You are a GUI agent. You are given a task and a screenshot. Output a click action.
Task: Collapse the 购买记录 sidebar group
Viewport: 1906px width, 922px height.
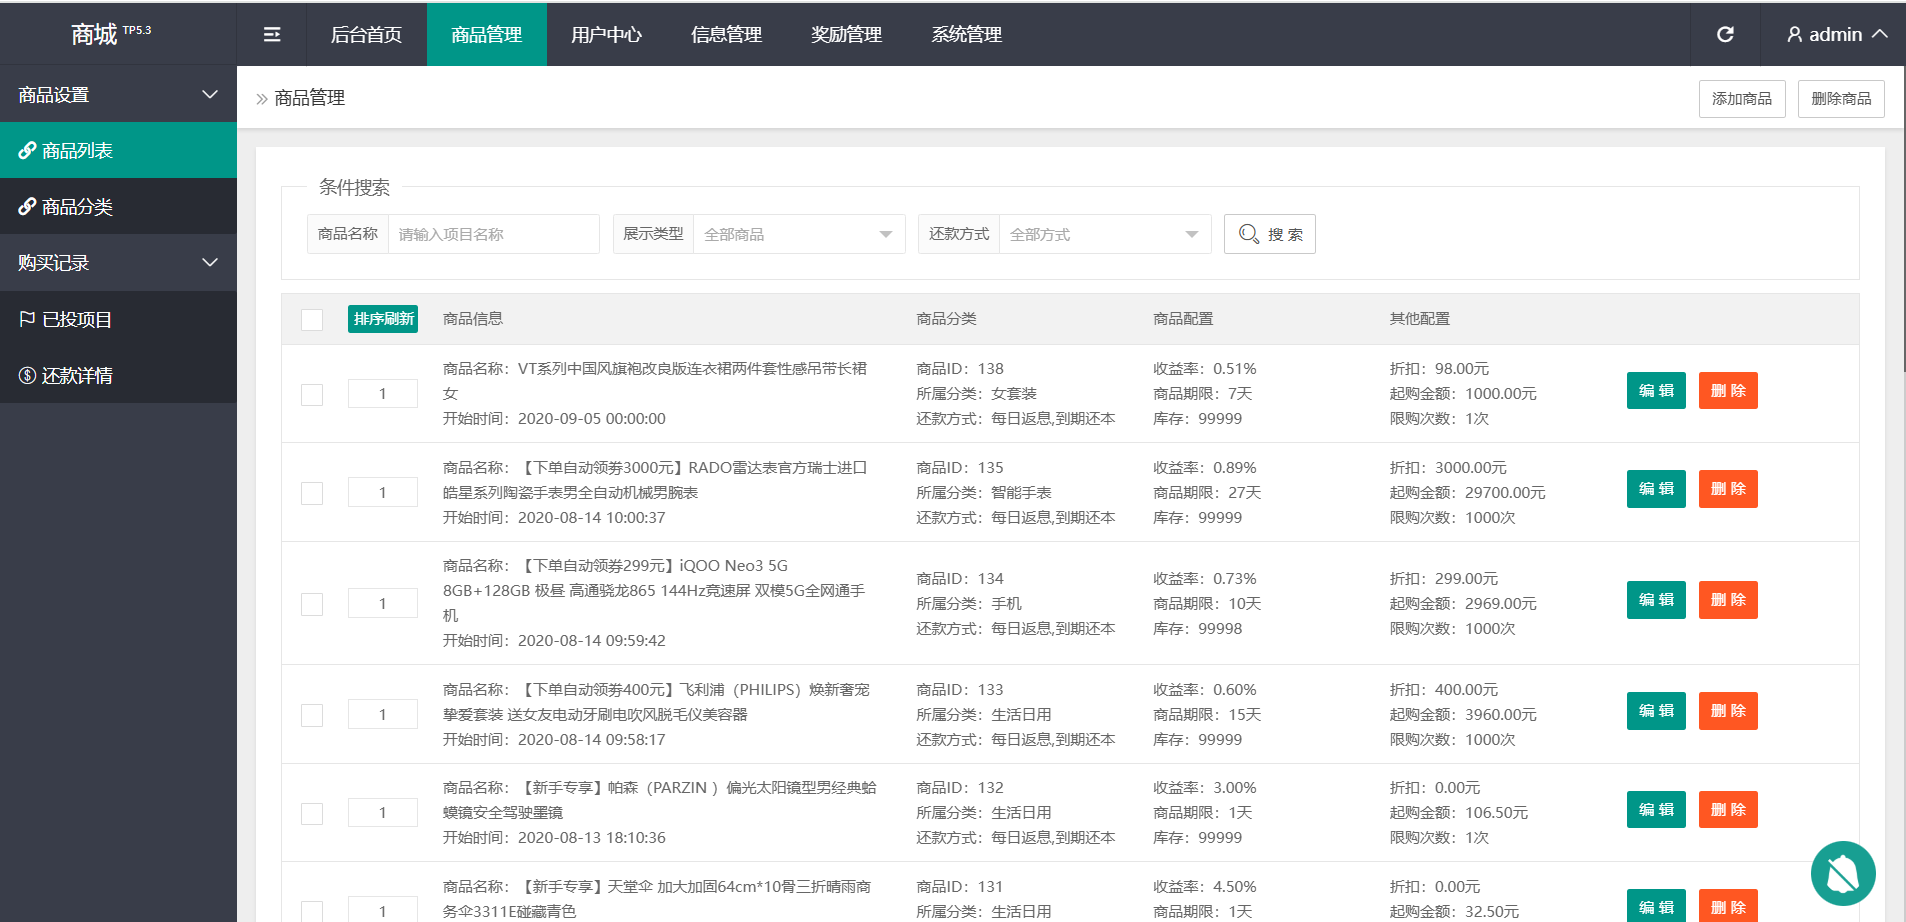coord(118,263)
